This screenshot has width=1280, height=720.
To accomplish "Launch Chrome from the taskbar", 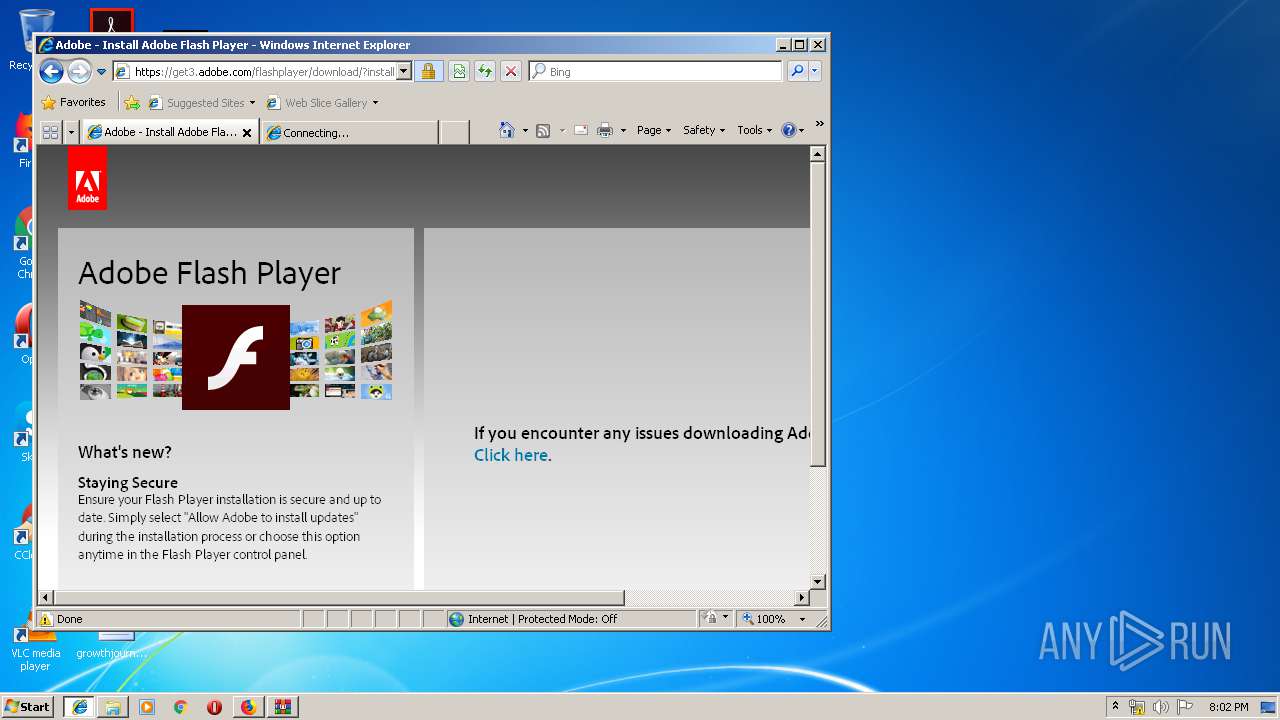I will 181,707.
